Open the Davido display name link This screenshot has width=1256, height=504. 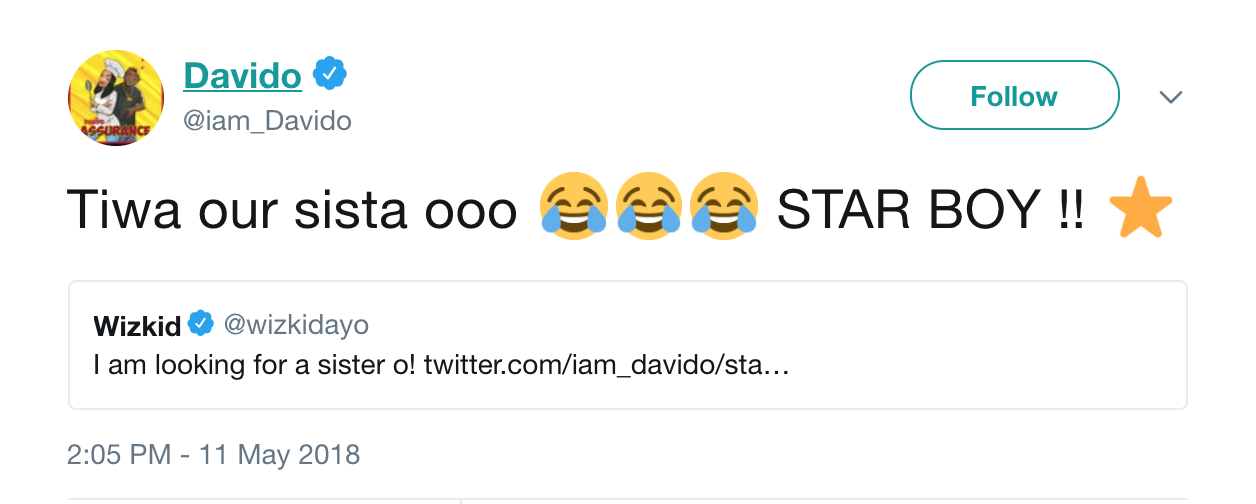click(242, 75)
